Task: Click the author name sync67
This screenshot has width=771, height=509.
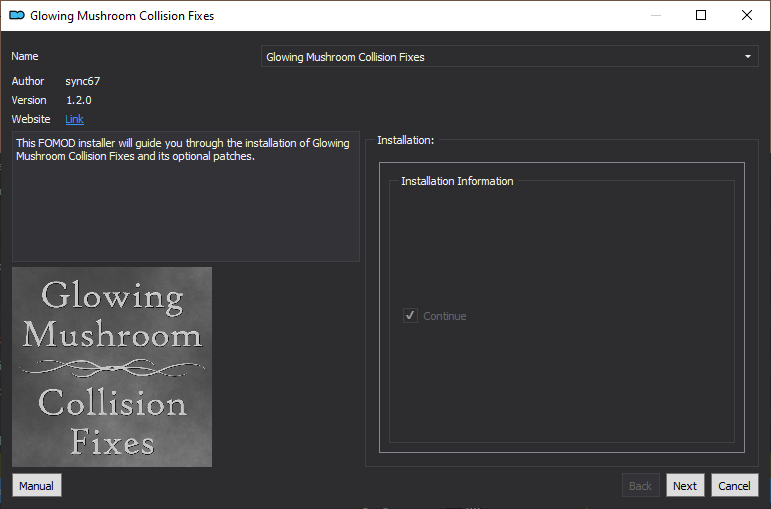Action: [x=83, y=81]
